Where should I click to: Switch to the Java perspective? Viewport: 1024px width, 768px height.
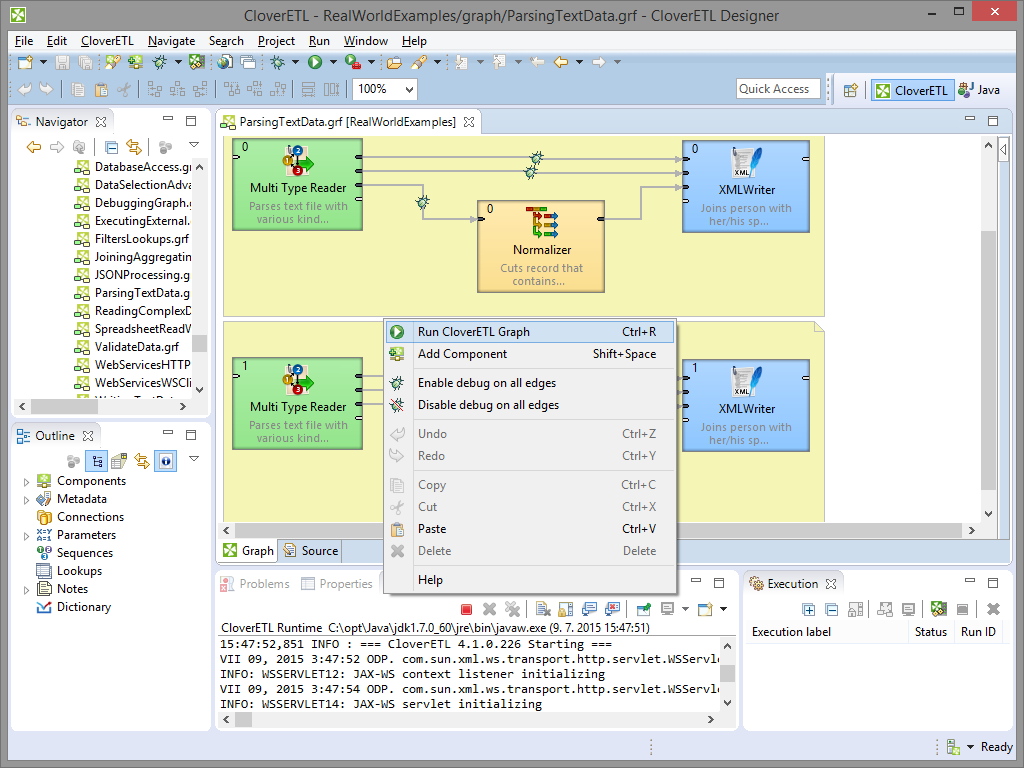pos(979,90)
